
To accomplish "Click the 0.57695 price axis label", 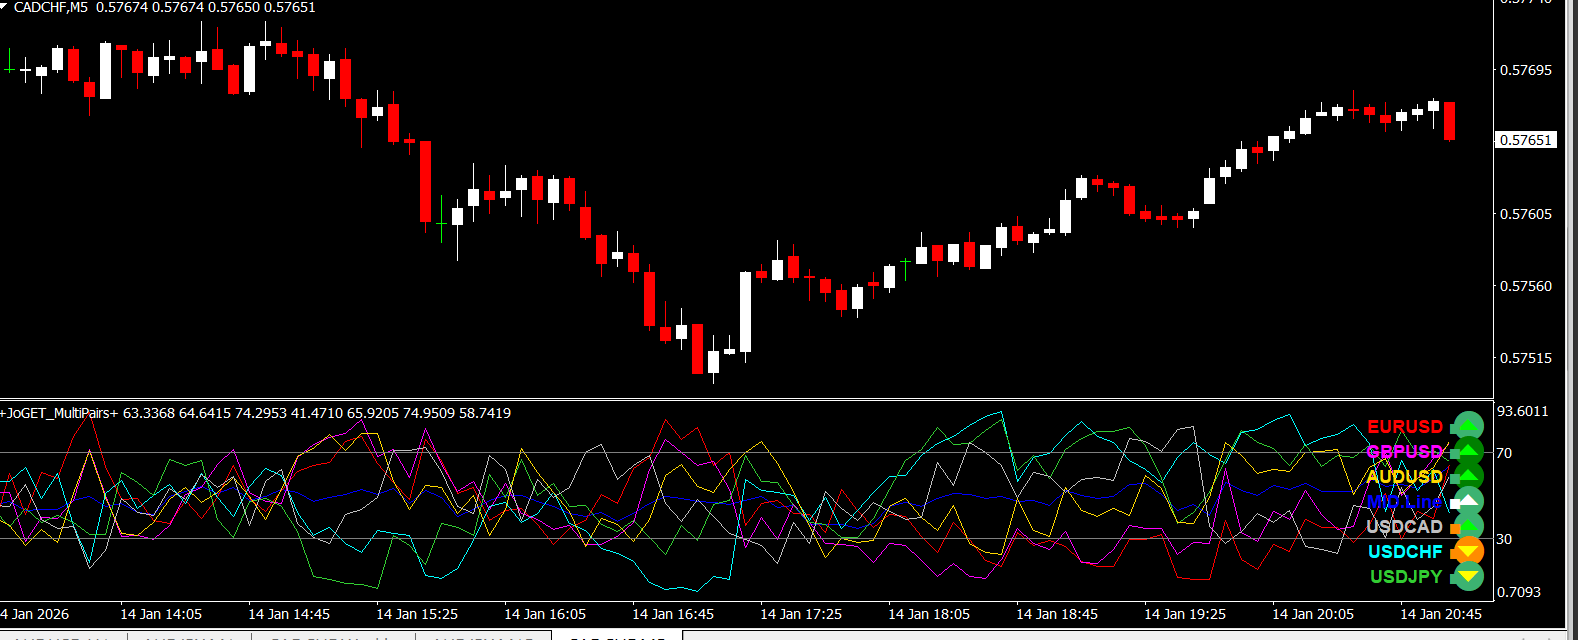I will (x=1525, y=70).
